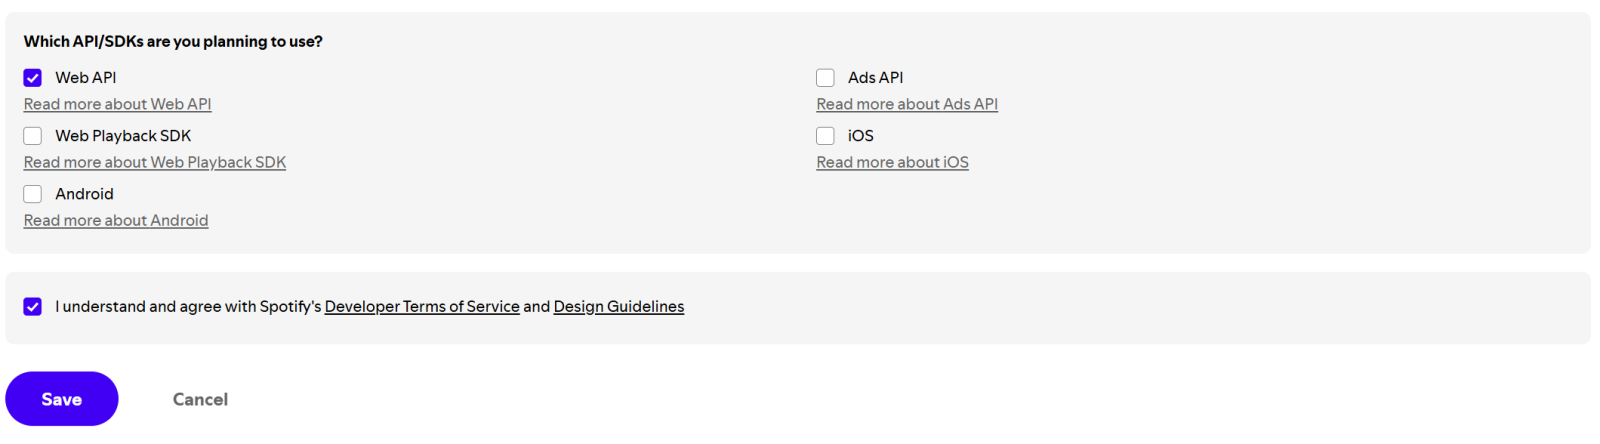Enable the Web Playback SDK checkbox

(33, 136)
